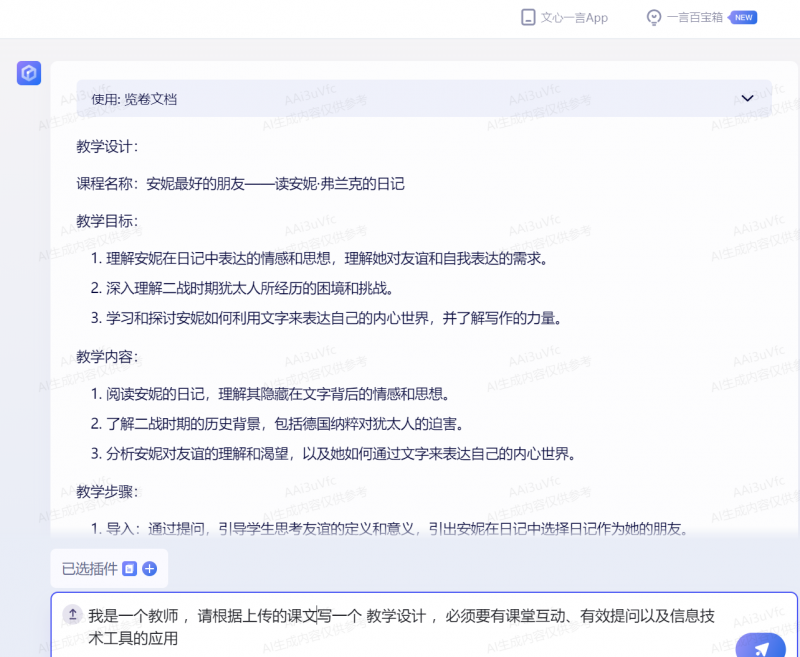Click the ERNIE Bot assistant avatar icon
This screenshot has height=657, width=800.
click(x=29, y=73)
